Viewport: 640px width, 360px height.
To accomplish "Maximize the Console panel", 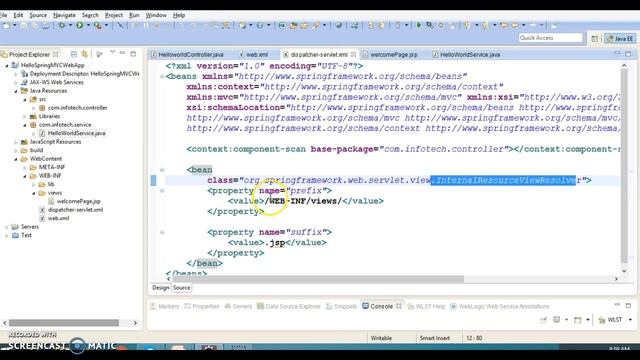I will pyautogui.click(x=628, y=306).
